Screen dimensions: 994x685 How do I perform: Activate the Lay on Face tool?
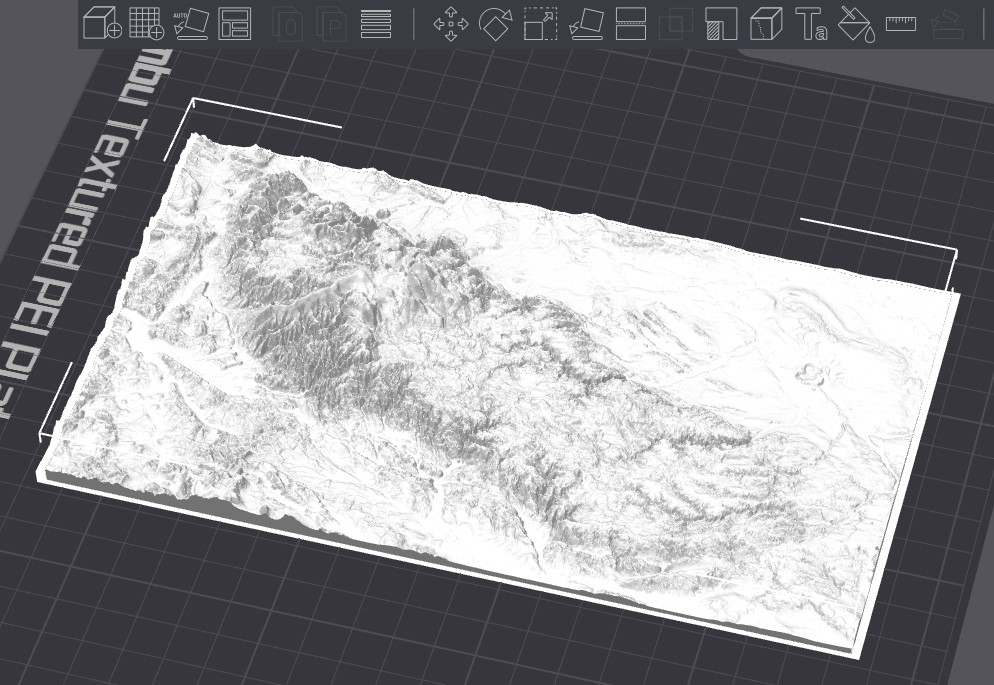coord(586,23)
